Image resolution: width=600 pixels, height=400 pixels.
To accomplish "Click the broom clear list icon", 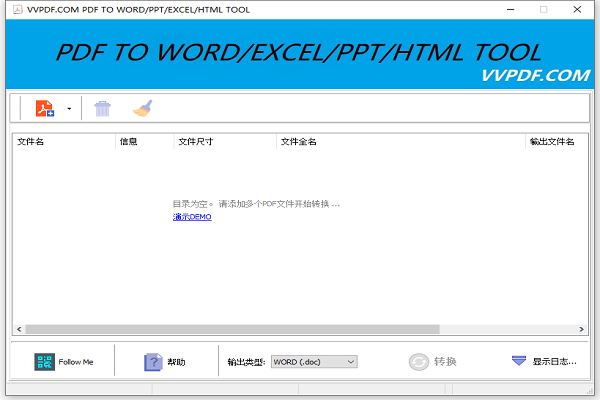I will tap(142, 108).
